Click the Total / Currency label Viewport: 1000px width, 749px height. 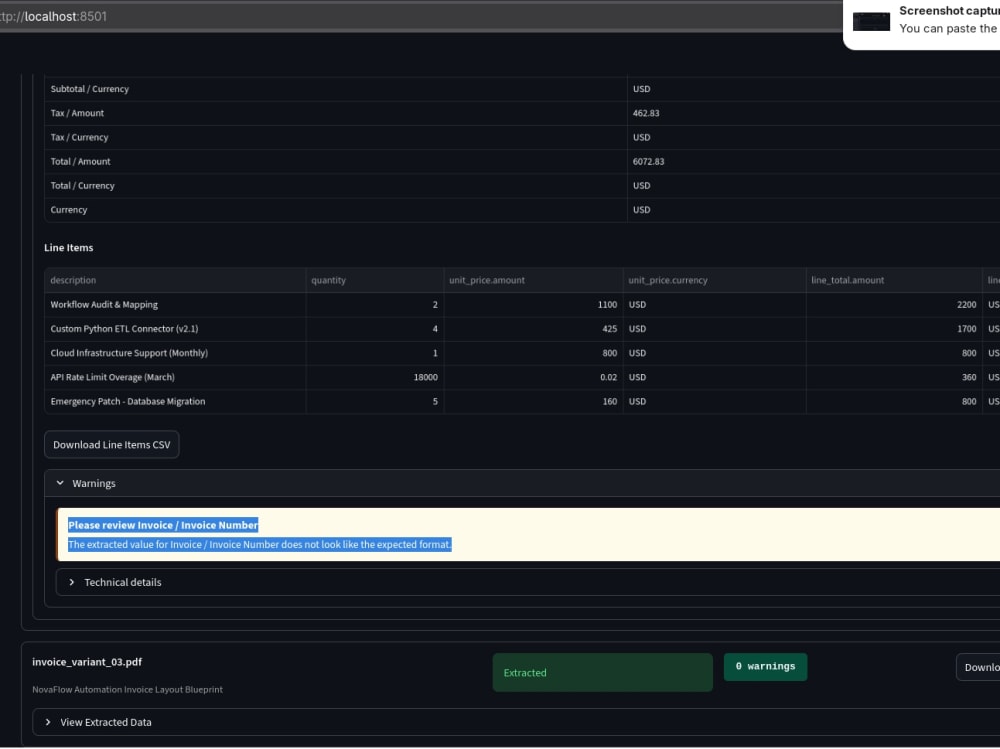point(82,186)
